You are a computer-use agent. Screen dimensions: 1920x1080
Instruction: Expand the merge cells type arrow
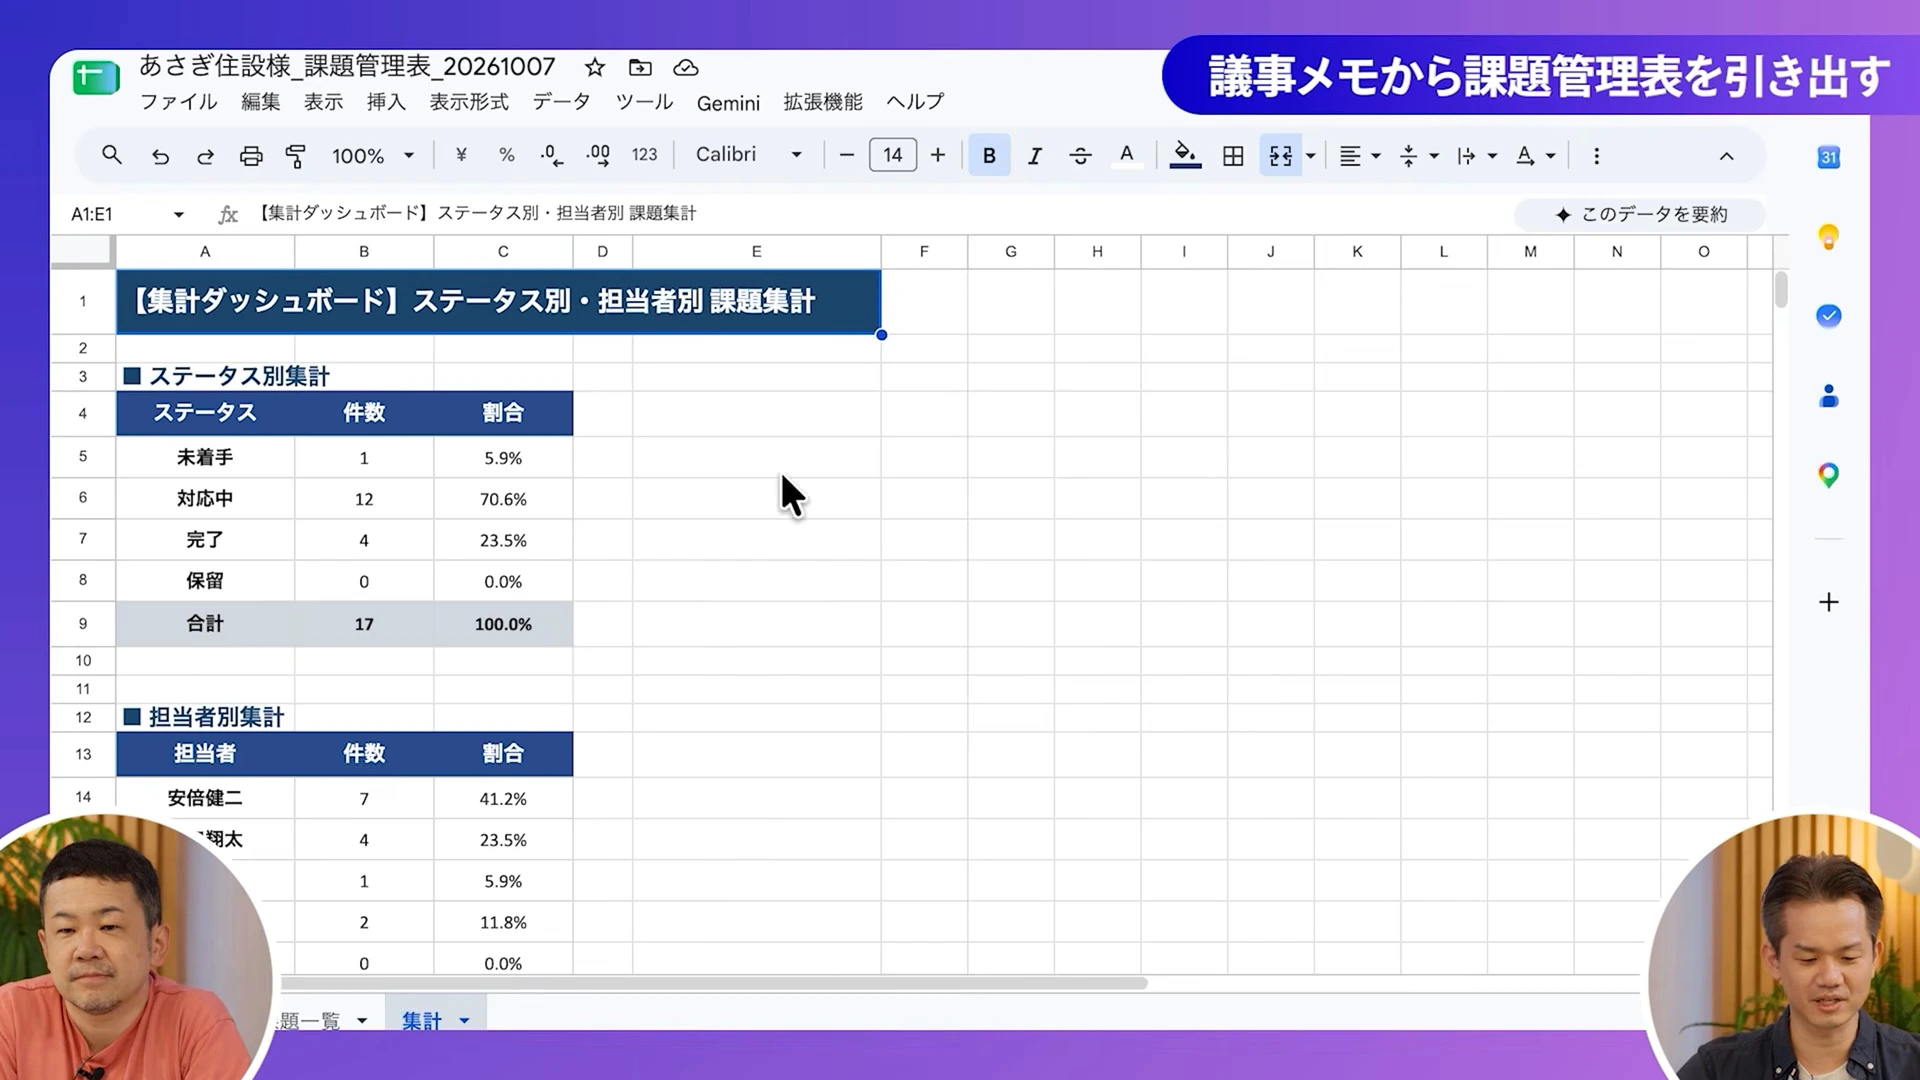[x=1311, y=156]
